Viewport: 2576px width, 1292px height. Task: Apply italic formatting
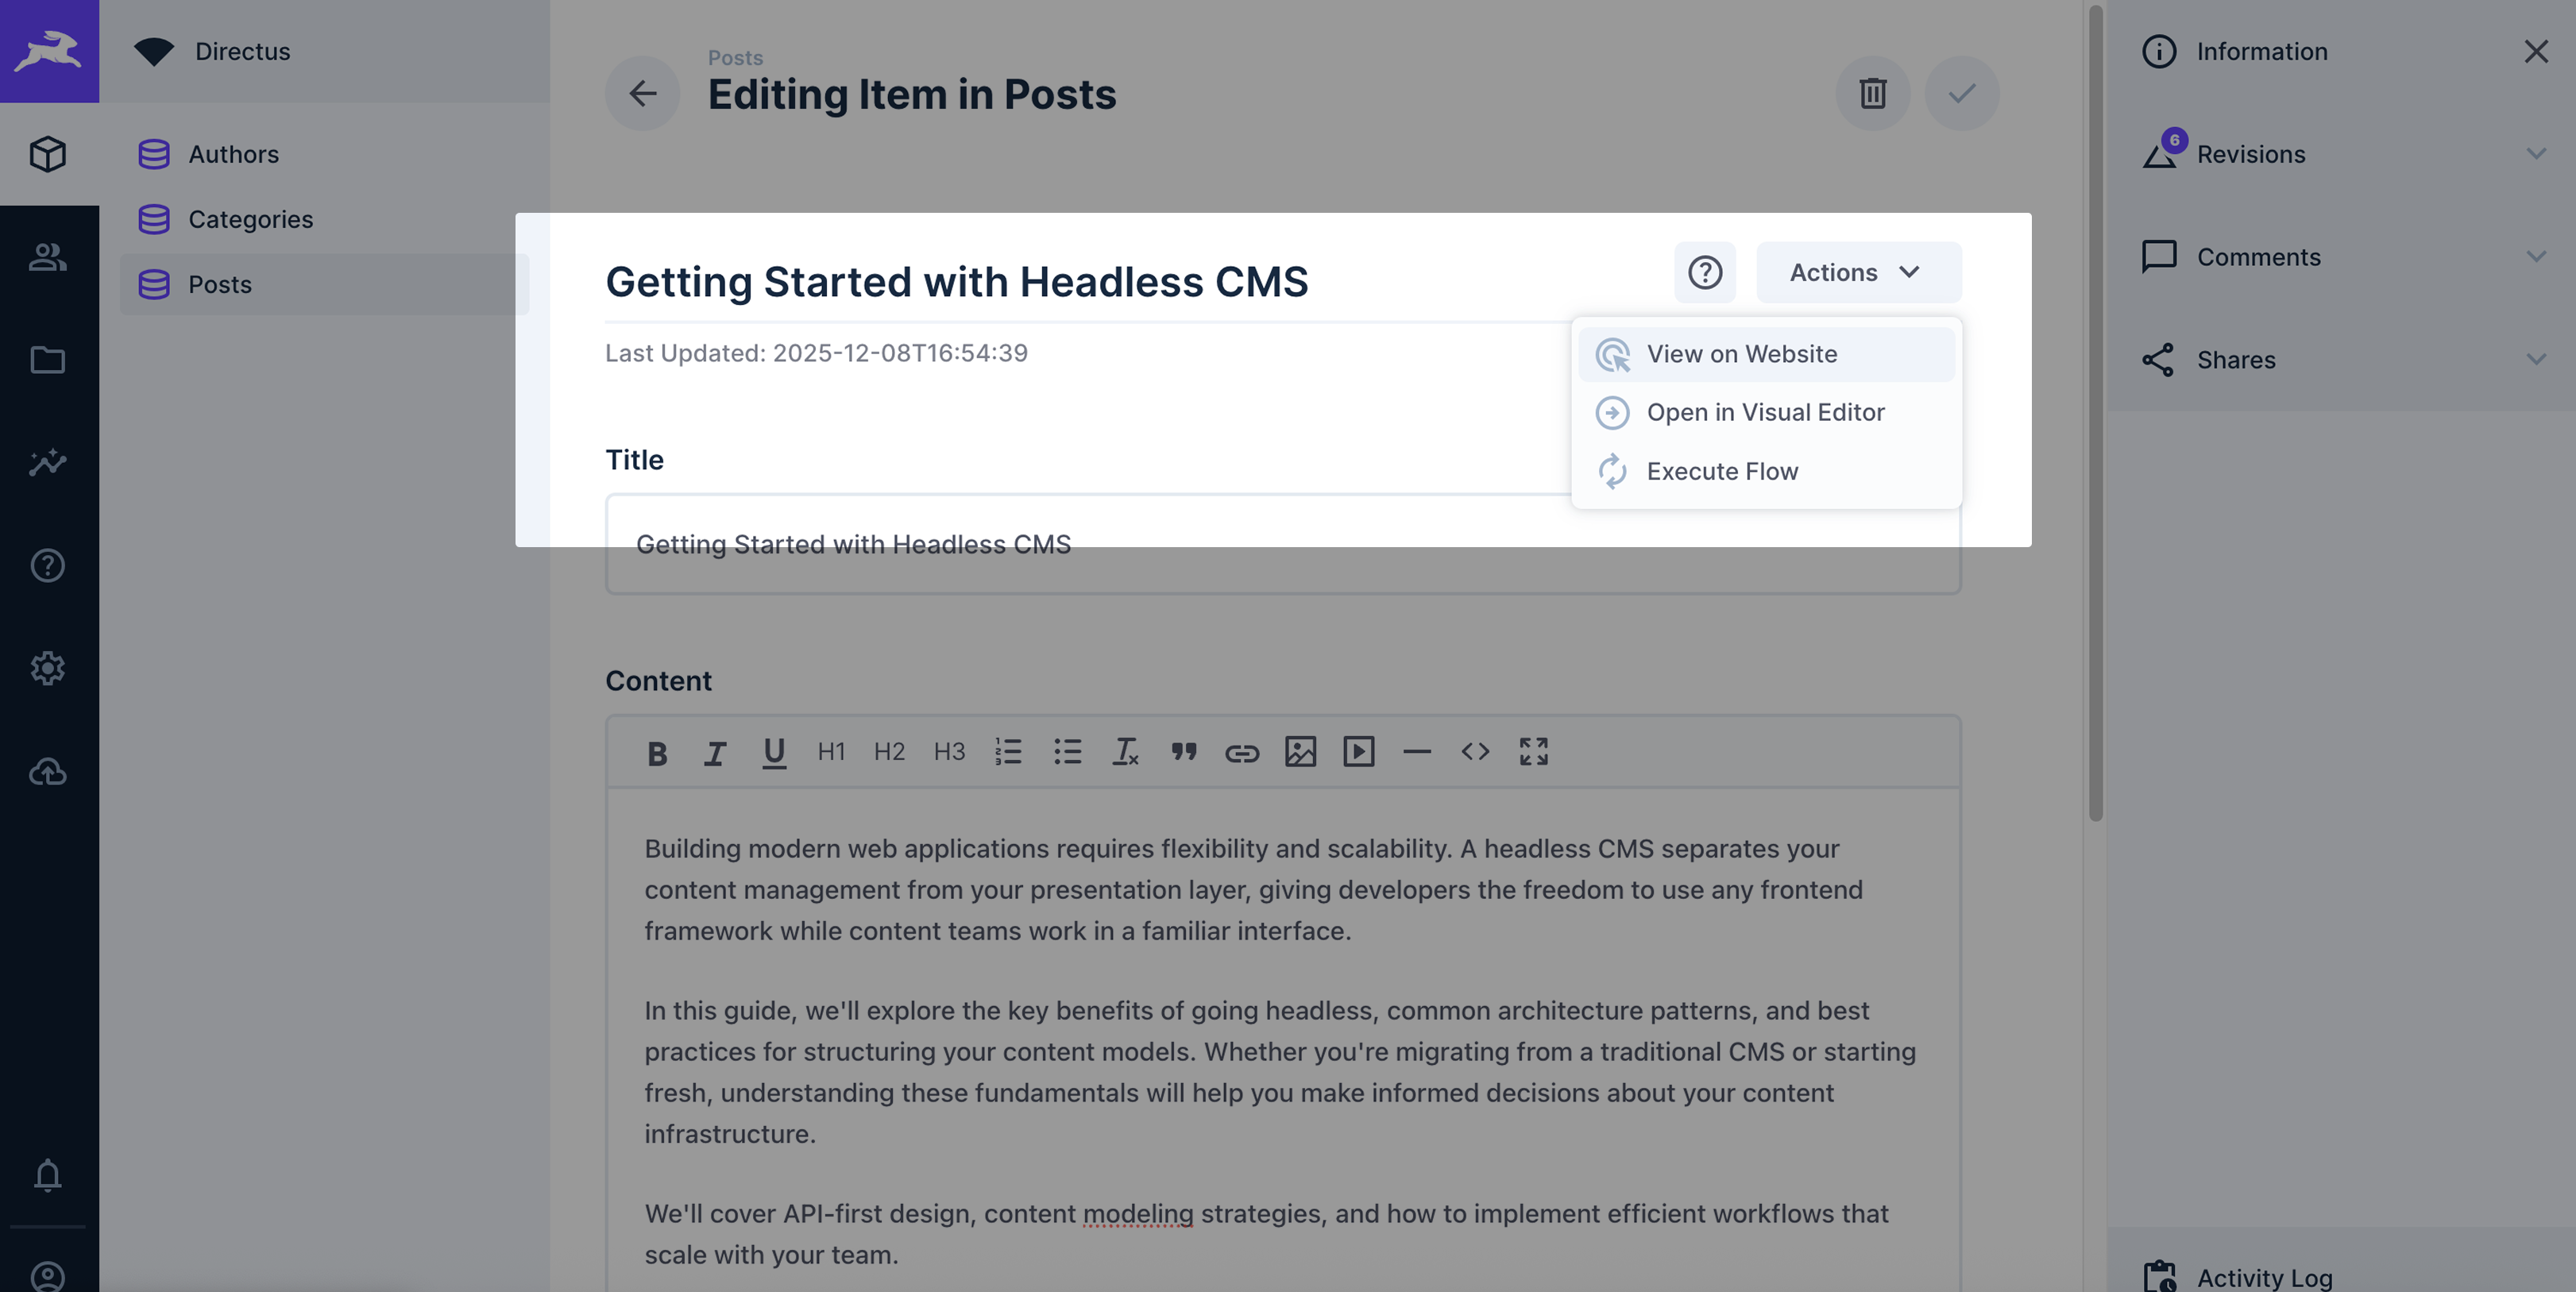[x=715, y=752]
